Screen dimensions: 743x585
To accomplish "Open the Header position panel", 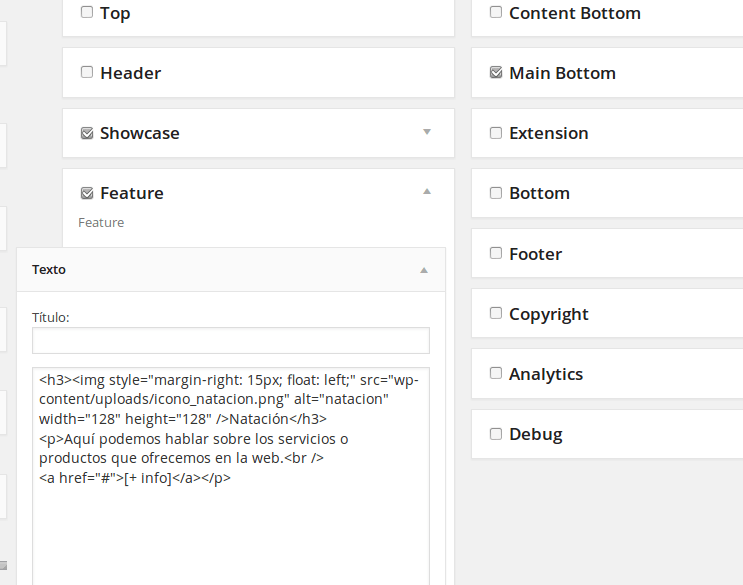I will pyautogui.click(x=258, y=73).
